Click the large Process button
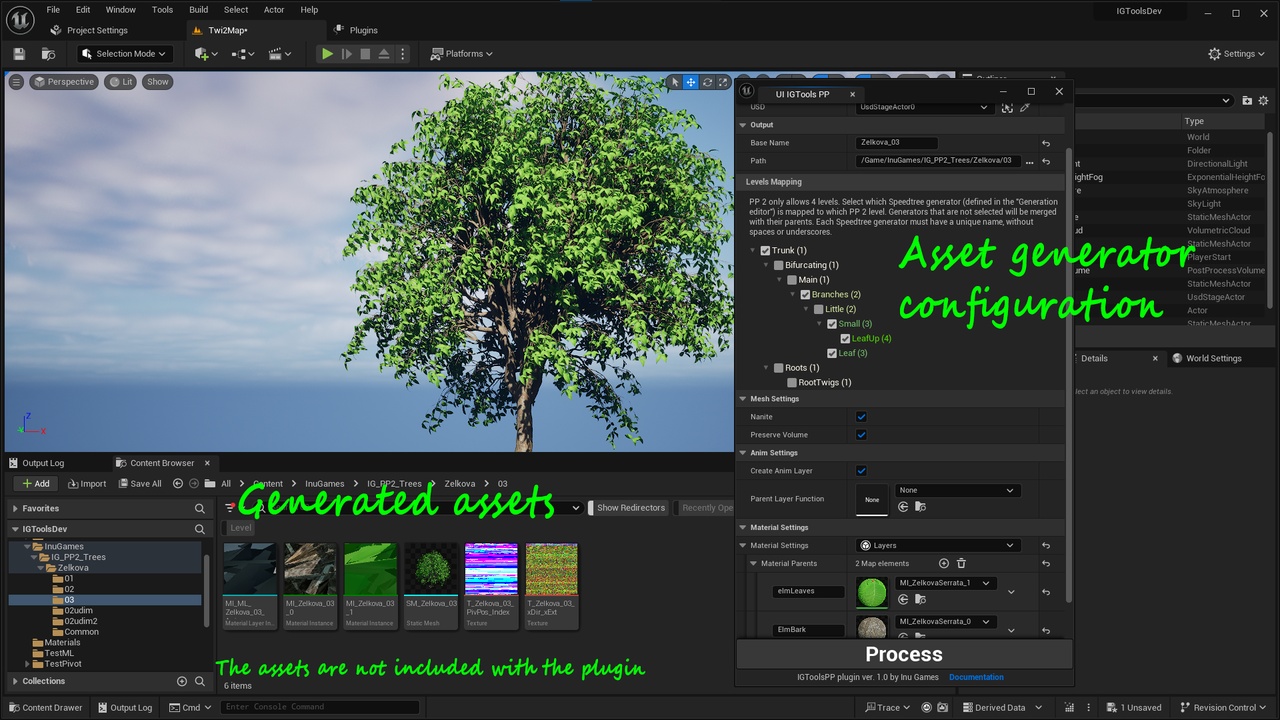Viewport: 1280px width, 720px height. tap(904, 654)
